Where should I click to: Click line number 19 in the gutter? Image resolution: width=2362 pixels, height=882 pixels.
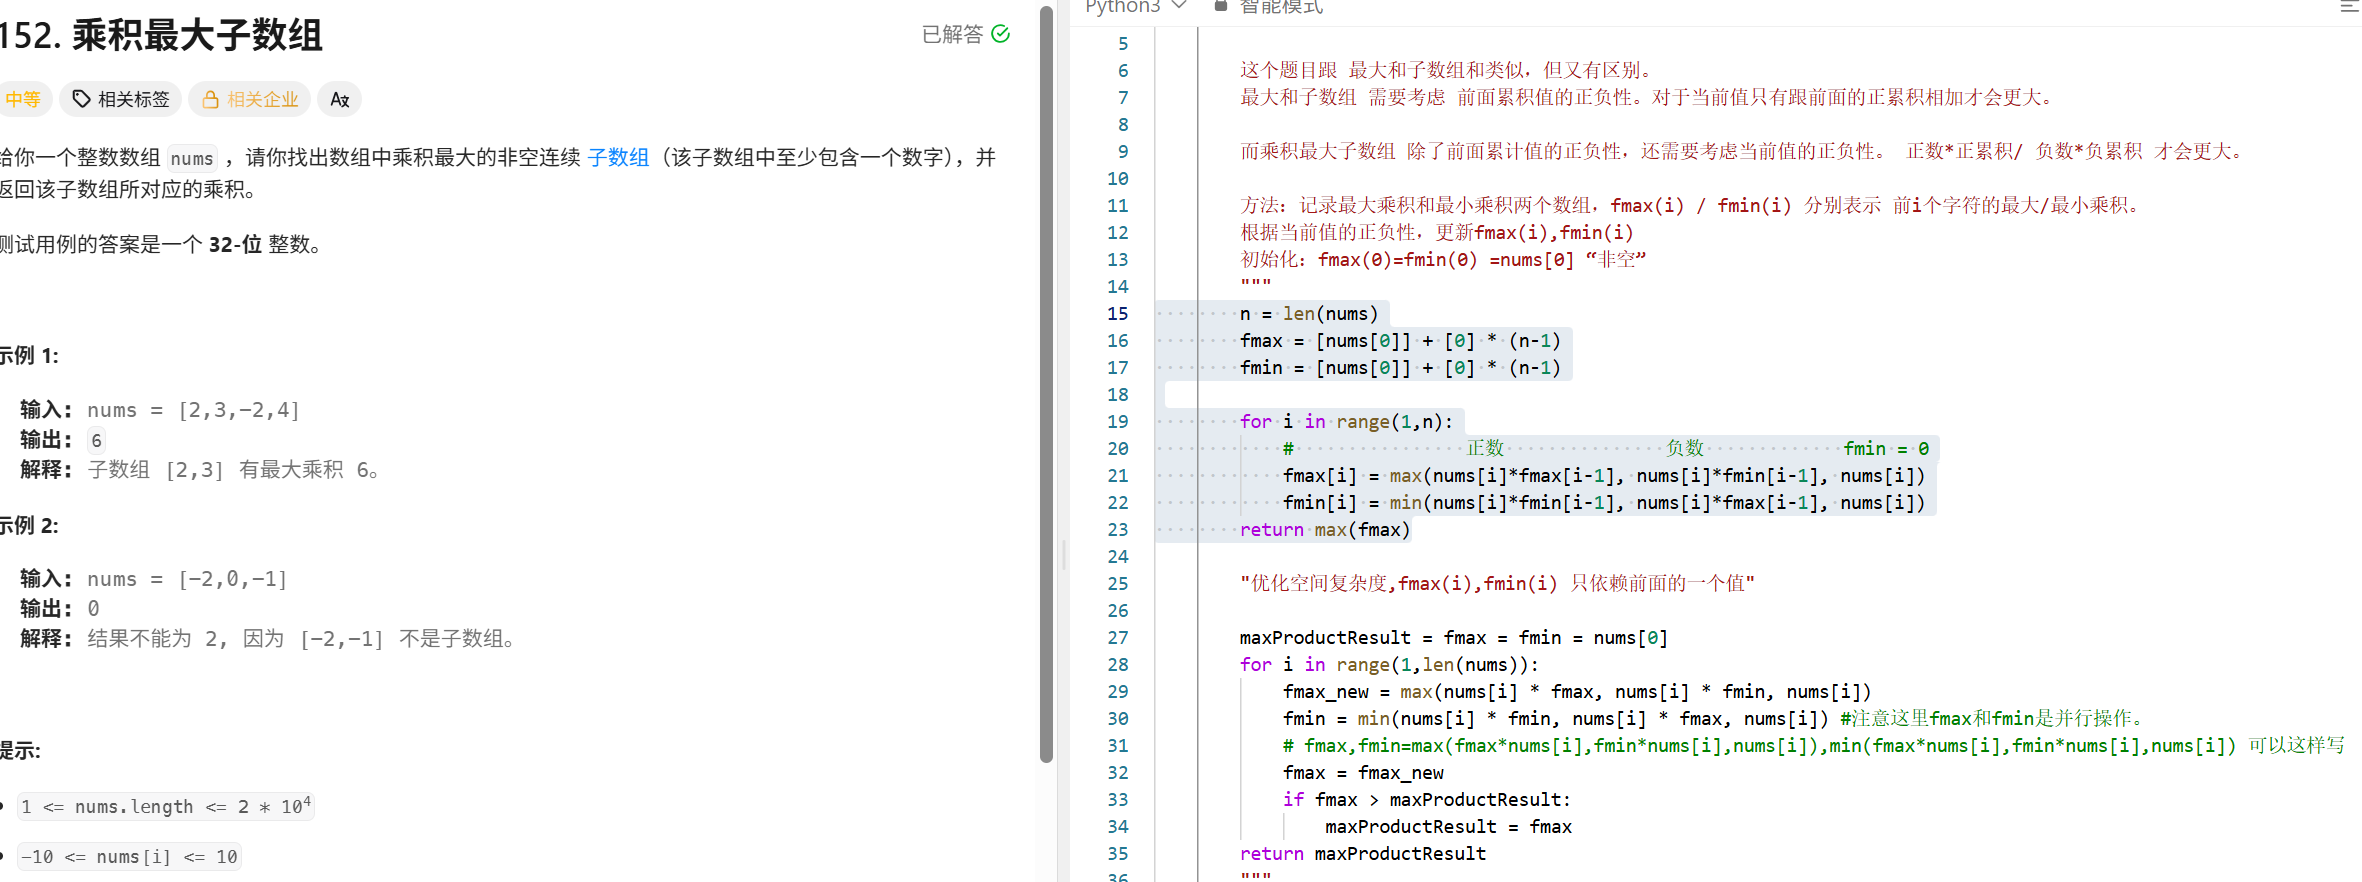point(1117,422)
